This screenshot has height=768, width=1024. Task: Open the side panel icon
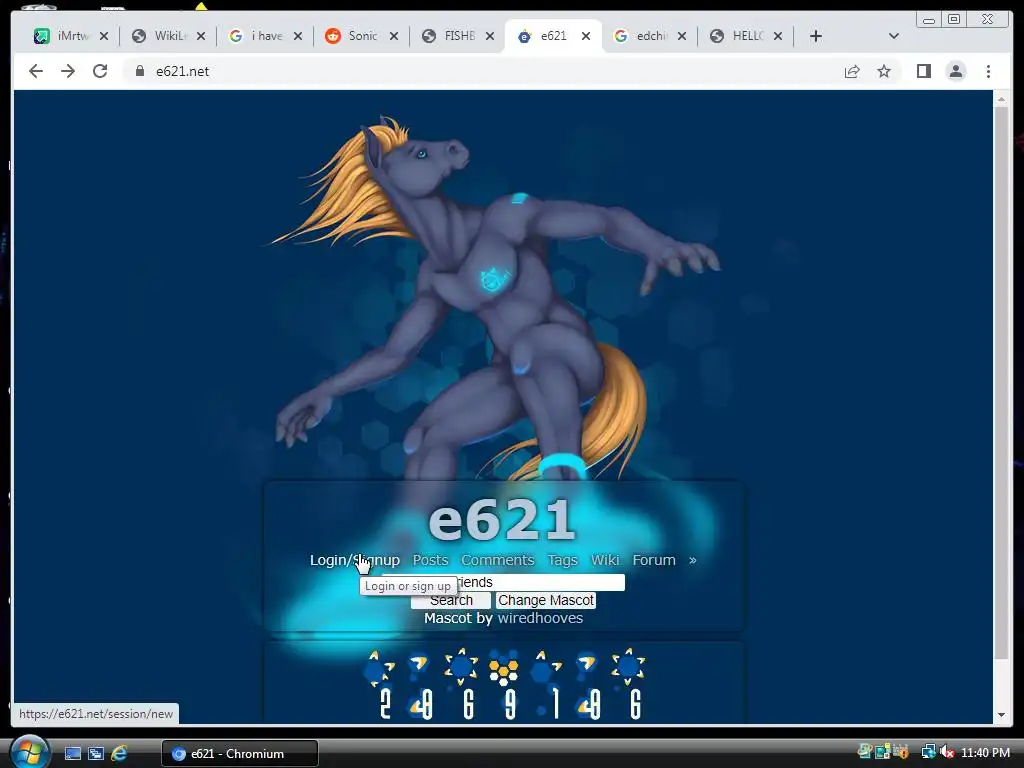coord(923,71)
